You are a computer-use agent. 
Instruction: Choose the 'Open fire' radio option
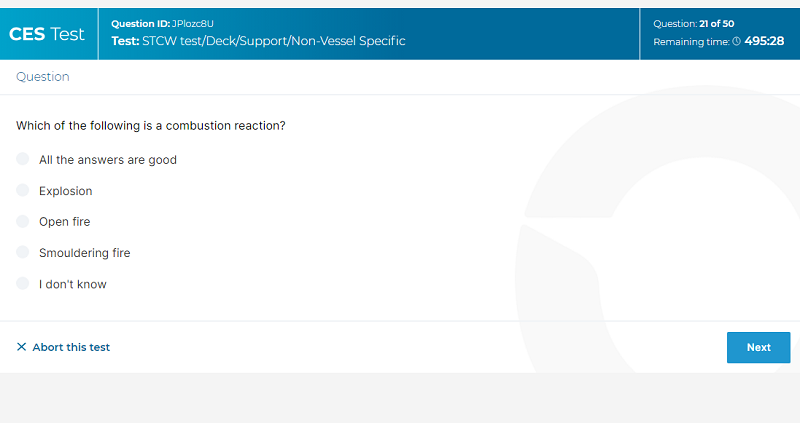[x=22, y=221]
